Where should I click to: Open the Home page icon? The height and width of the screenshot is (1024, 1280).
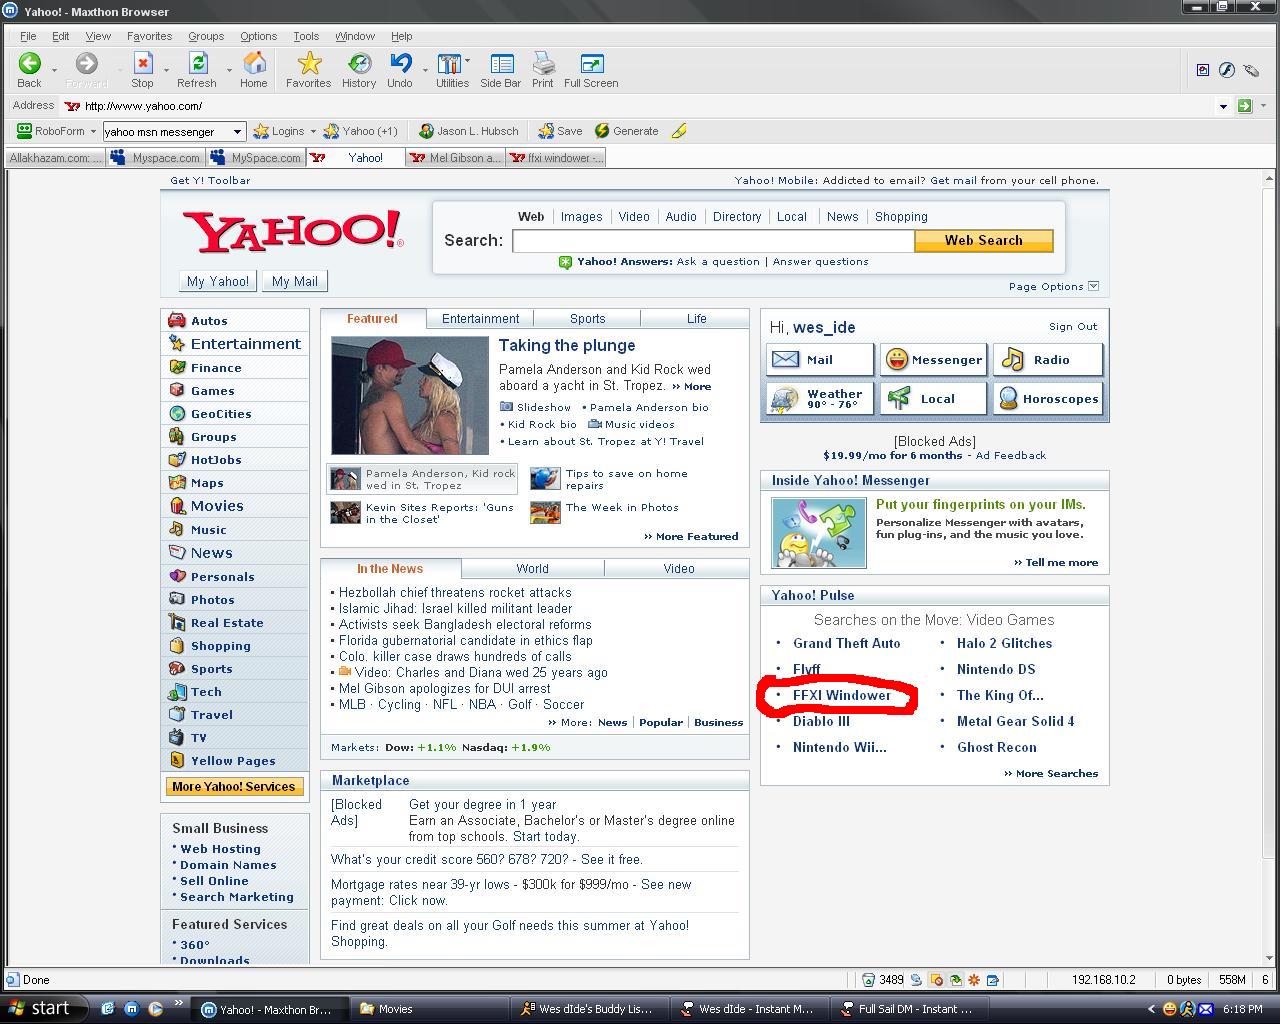pyautogui.click(x=254, y=65)
